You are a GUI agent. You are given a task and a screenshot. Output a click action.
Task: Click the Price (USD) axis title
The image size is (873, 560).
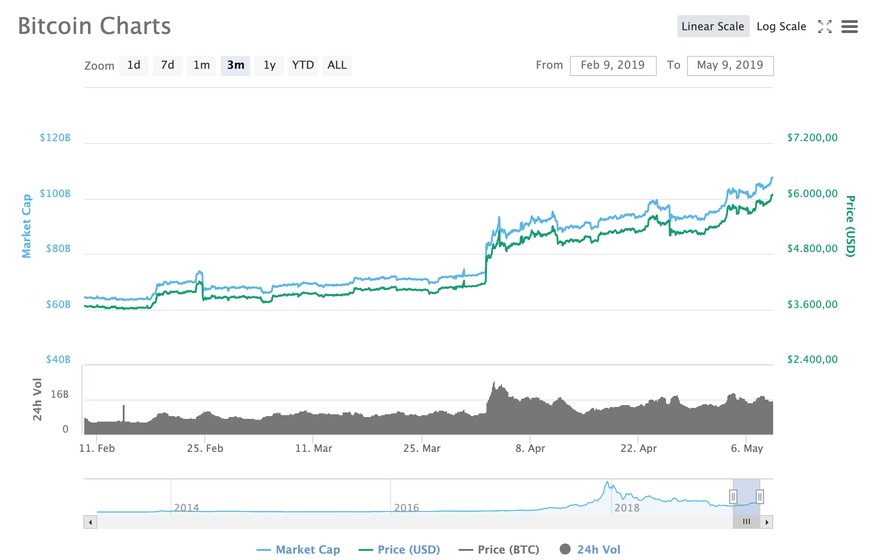point(850,226)
